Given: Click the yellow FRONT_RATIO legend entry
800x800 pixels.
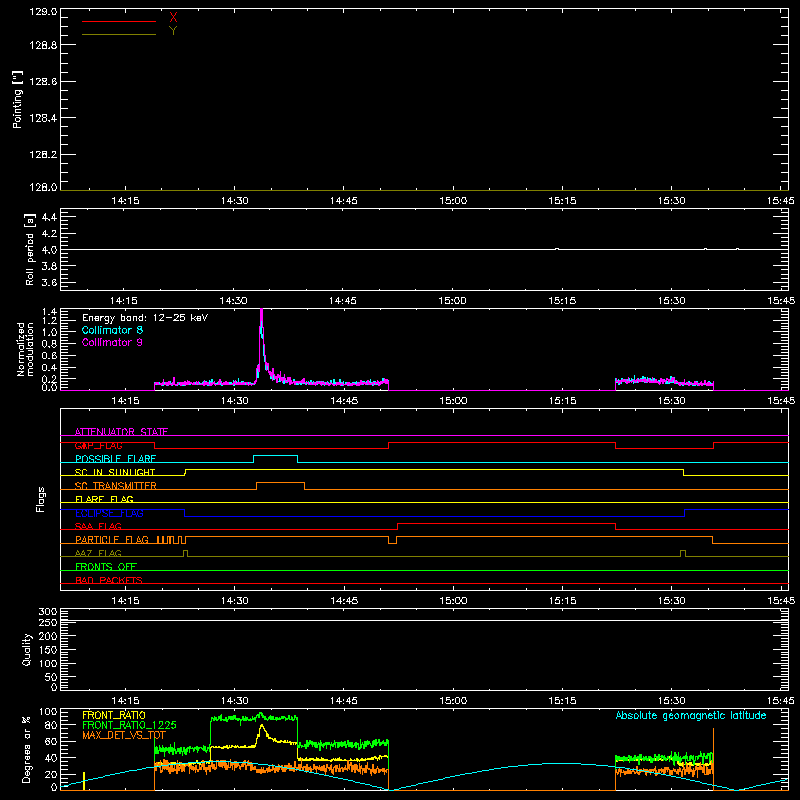Looking at the screenshot, I should coord(114,715).
